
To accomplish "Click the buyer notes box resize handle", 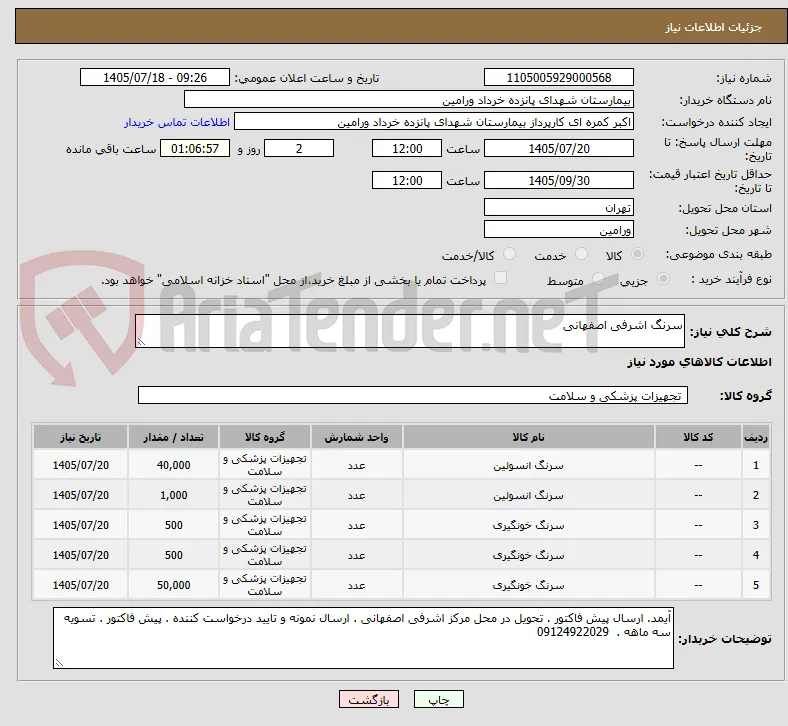I will (59, 663).
